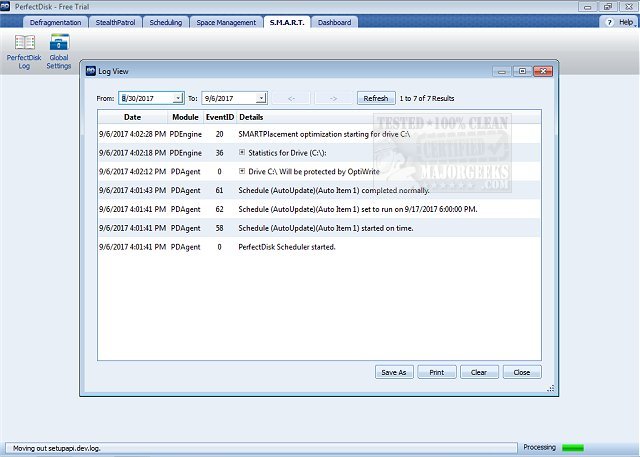Sort by the Module column header
640x457 pixels.
pos(185,117)
